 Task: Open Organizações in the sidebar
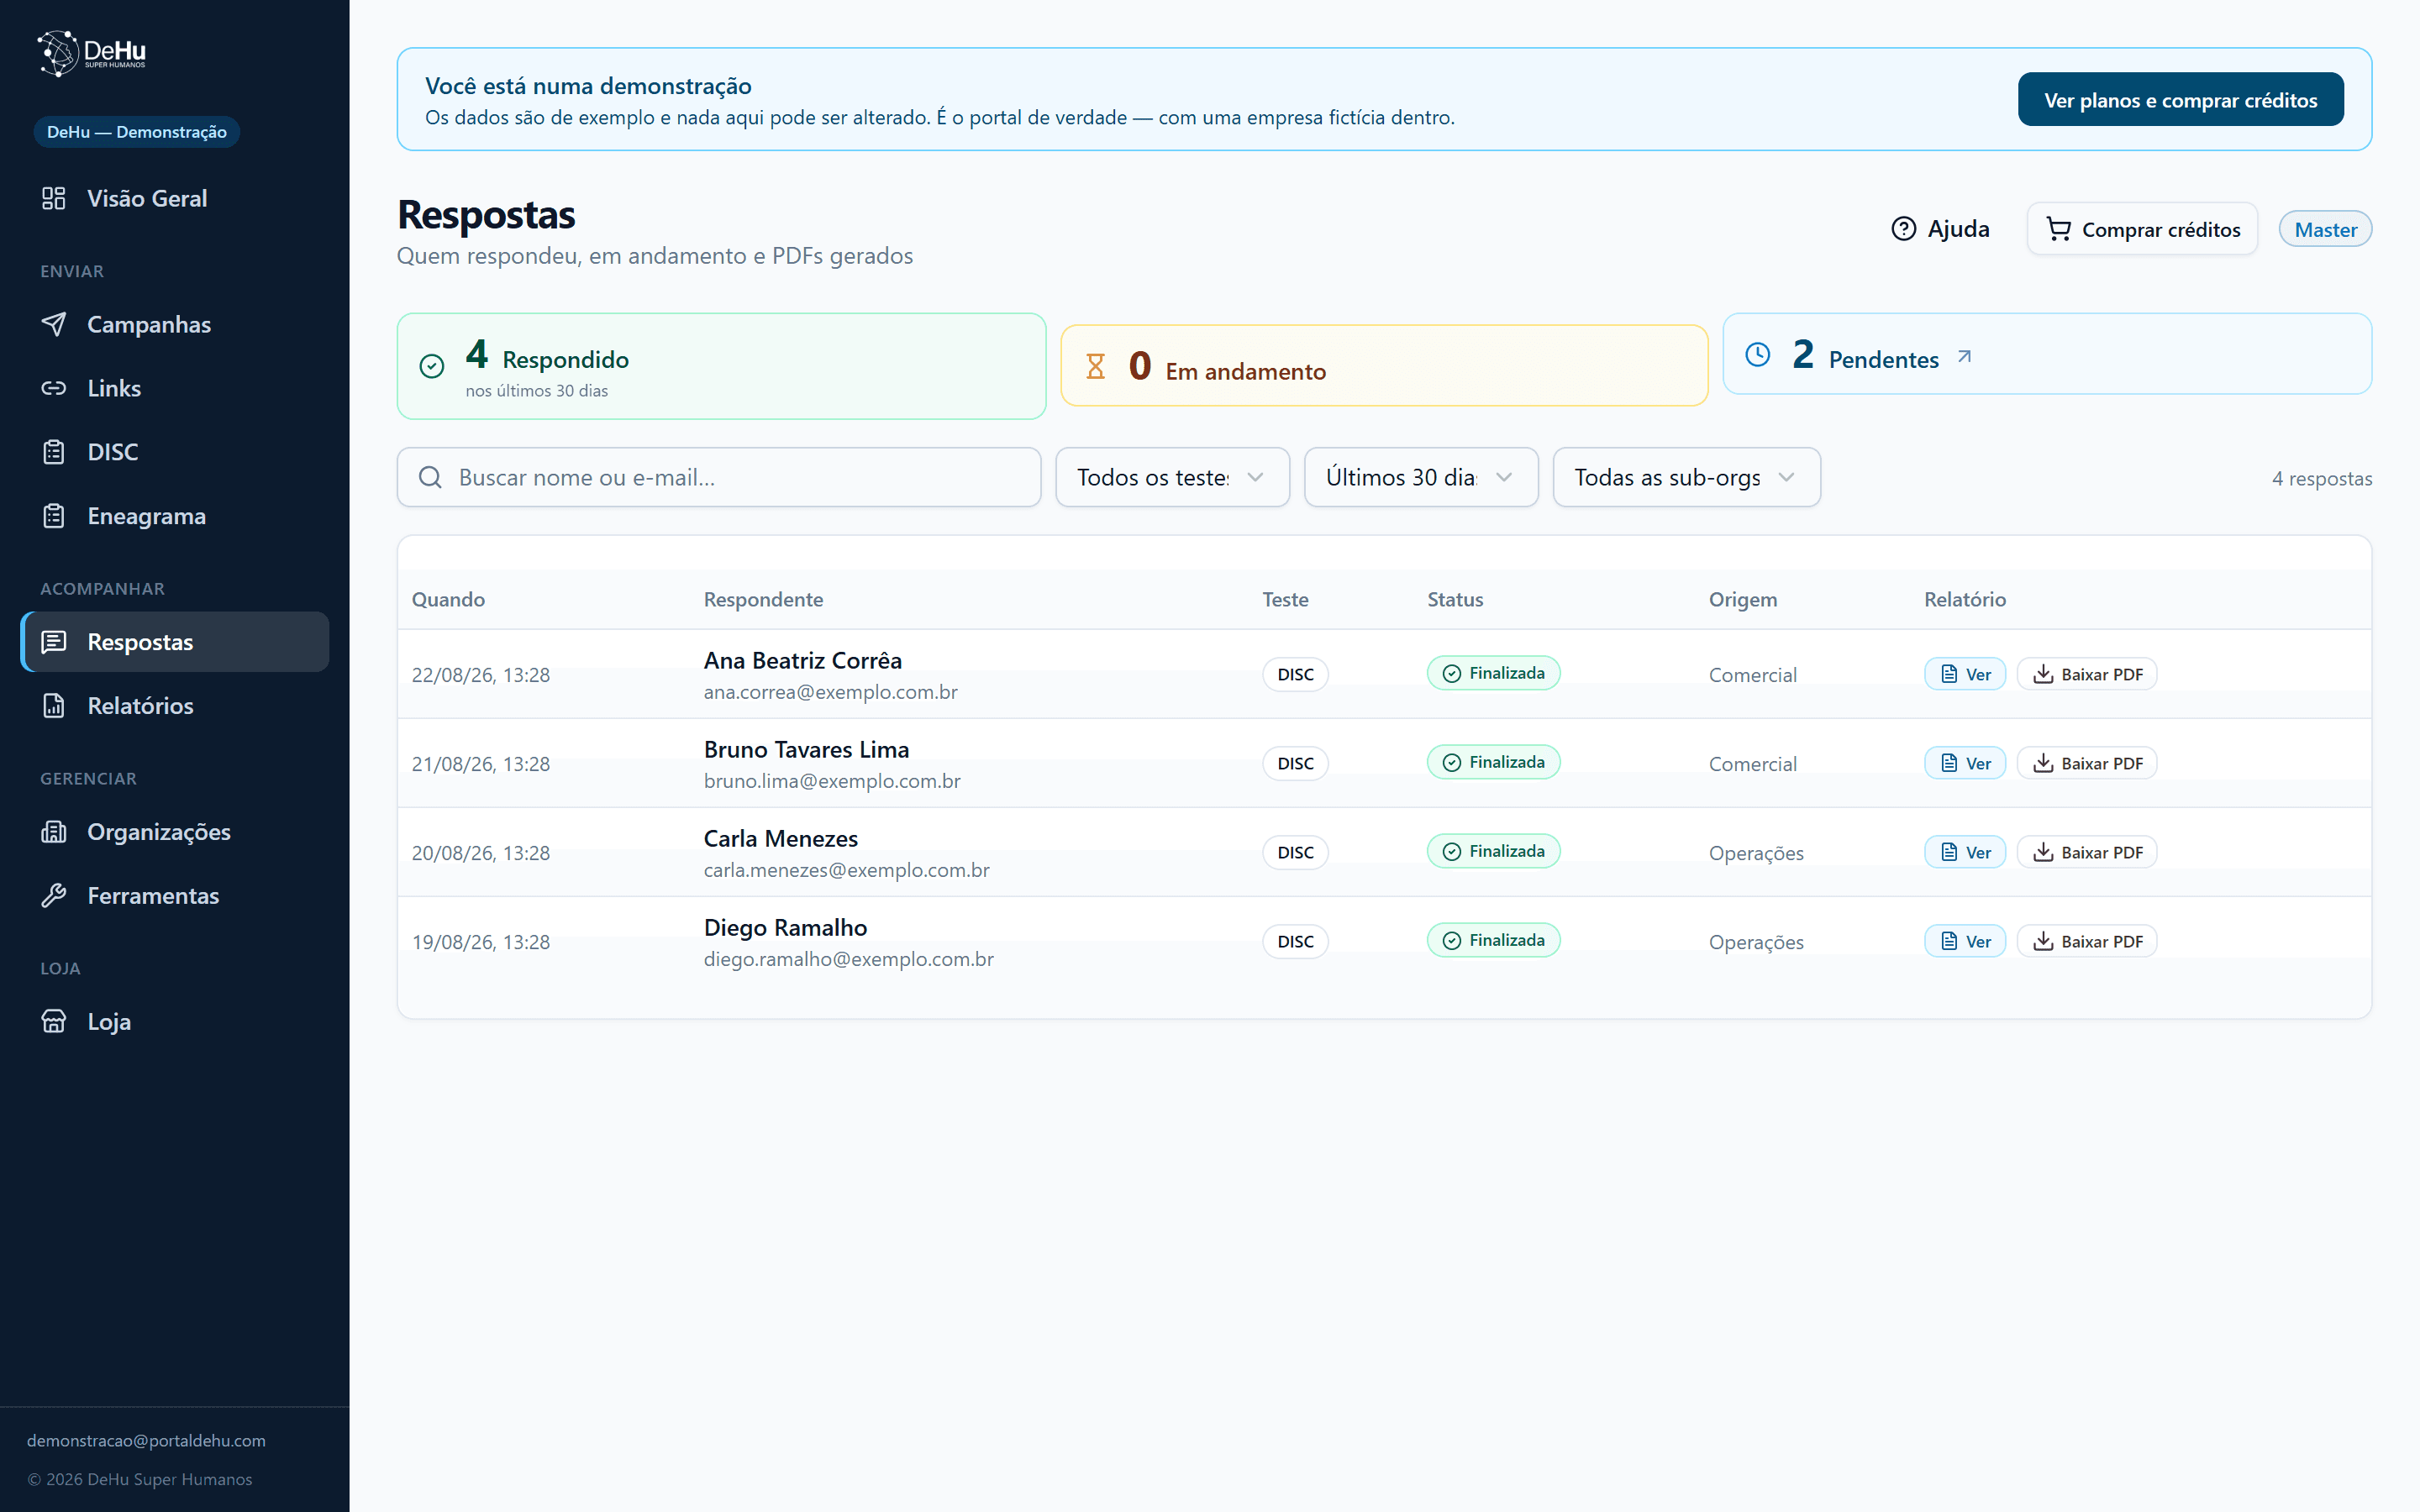[x=174, y=832]
